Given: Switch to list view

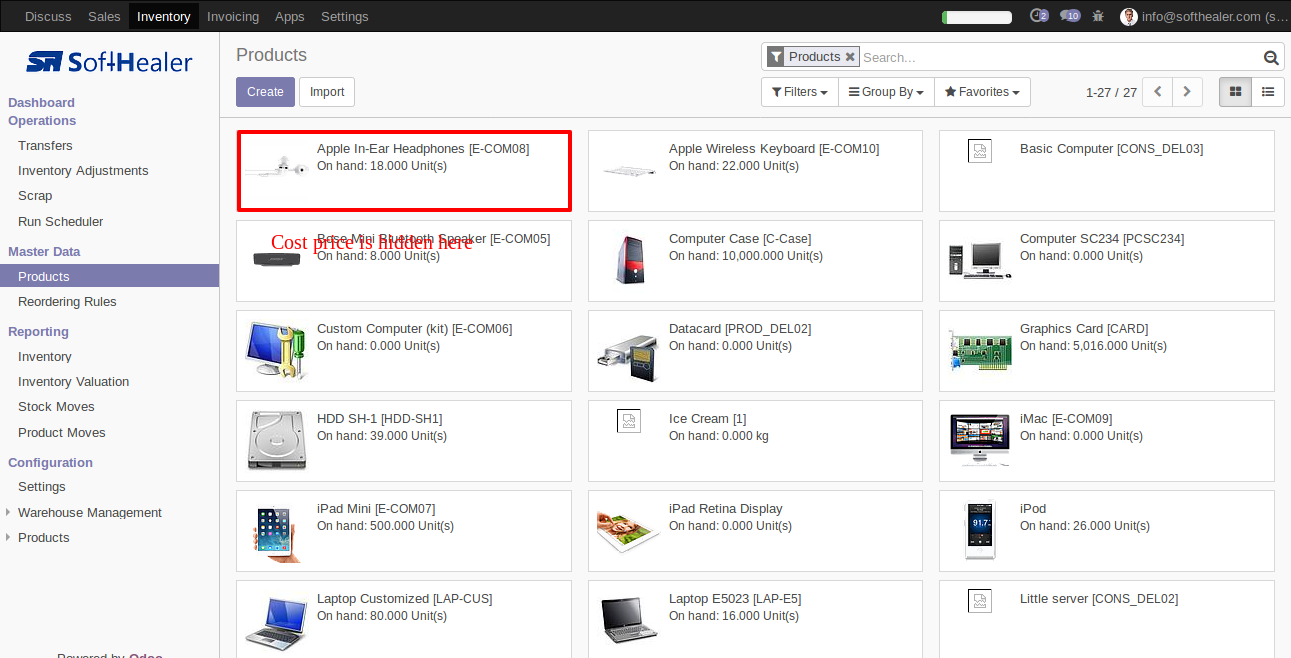Looking at the screenshot, I should pos(1268,92).
